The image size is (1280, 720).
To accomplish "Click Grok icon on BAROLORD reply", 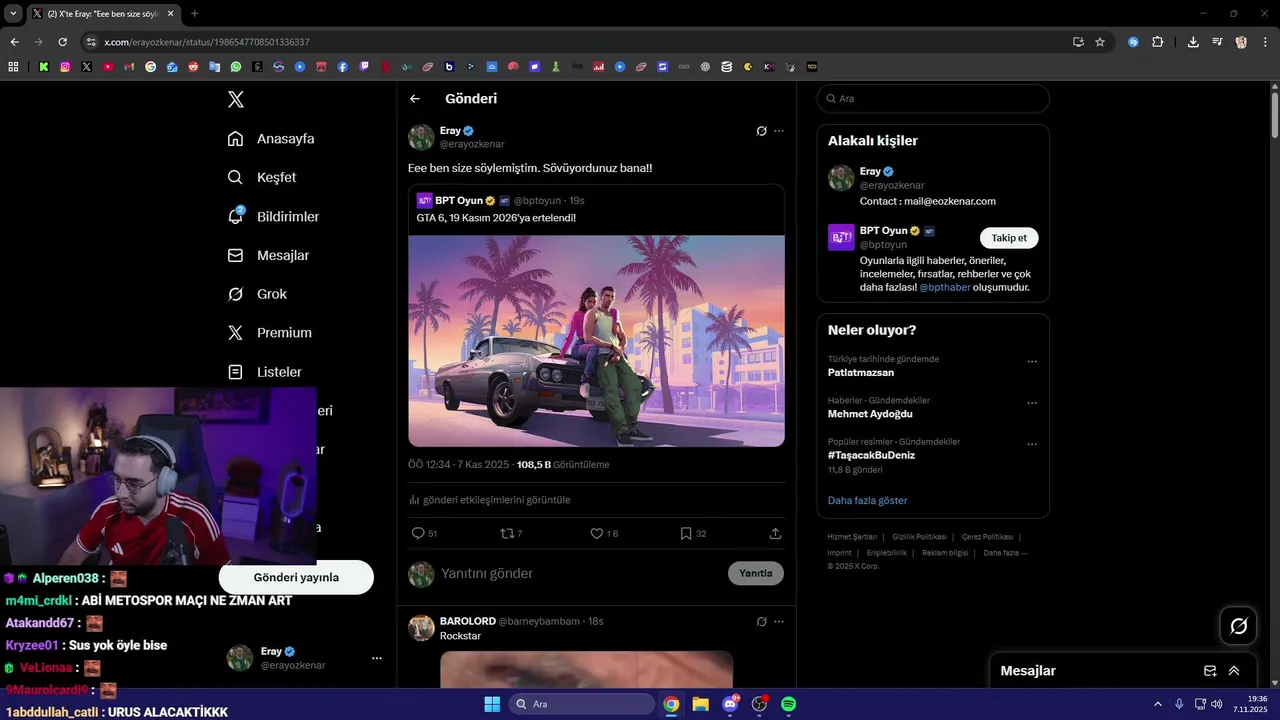I will 761,621.
